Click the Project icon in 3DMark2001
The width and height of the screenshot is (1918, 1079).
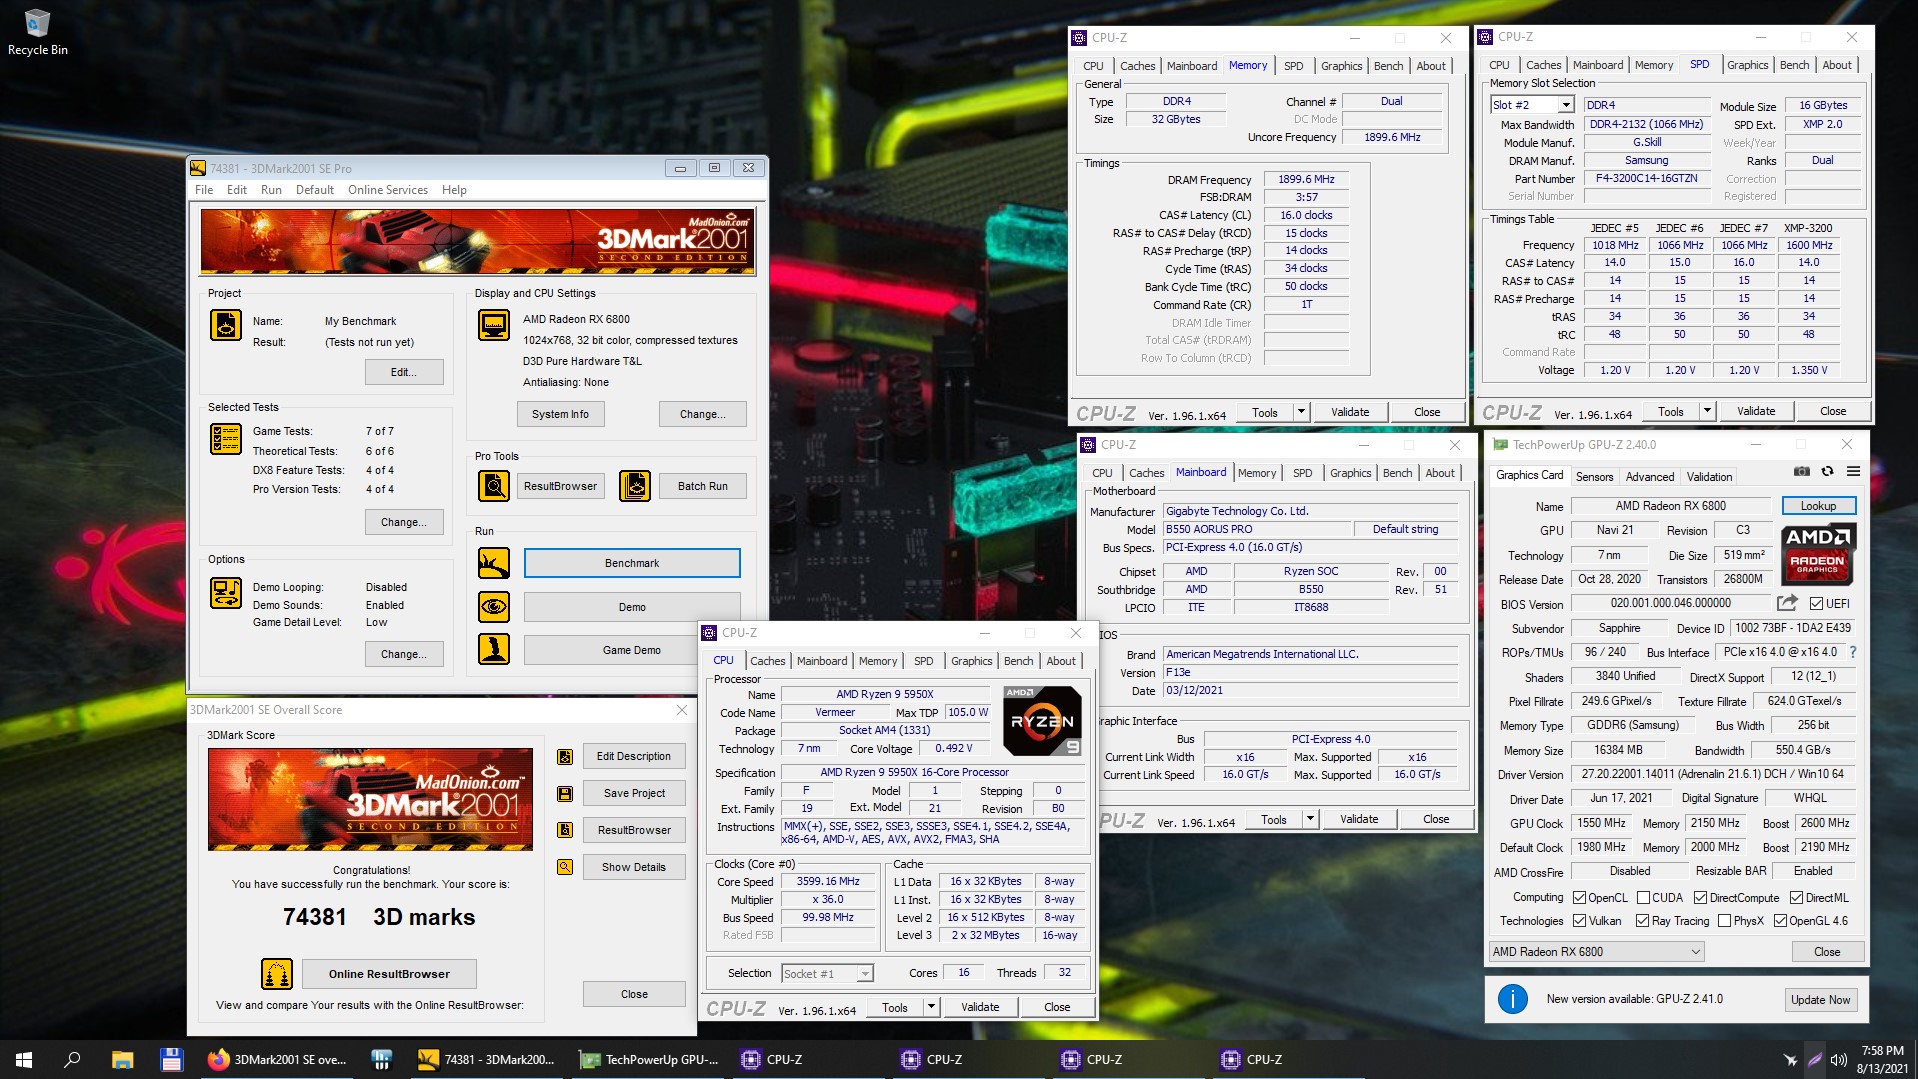pyautogui.click(x=226, y=325)
